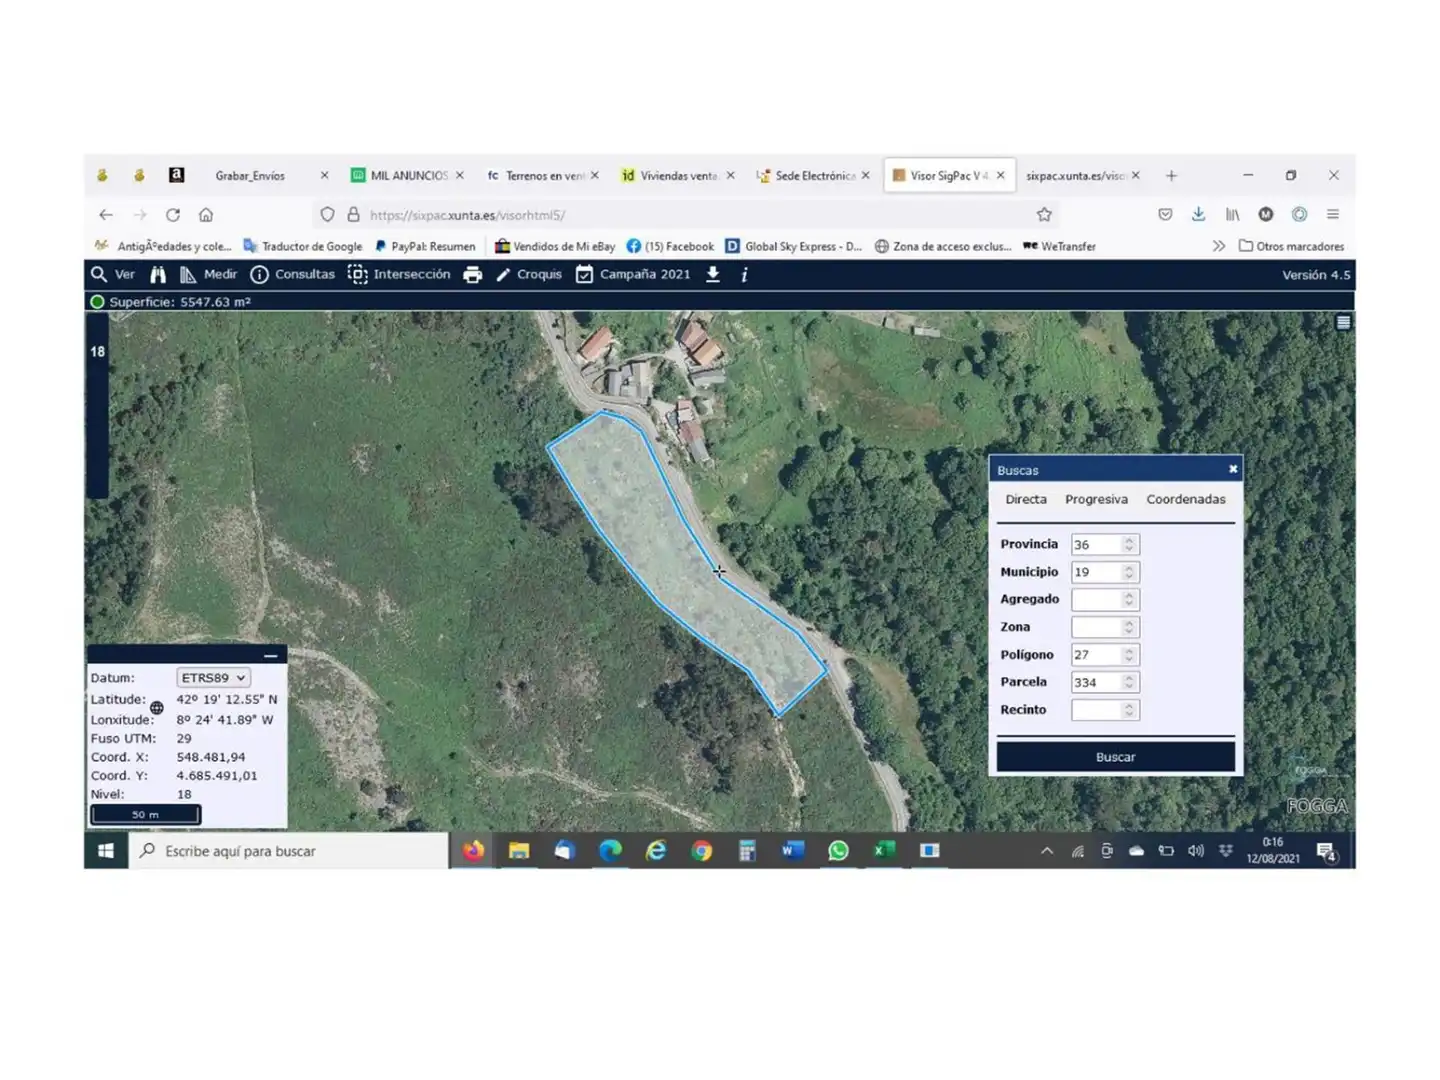Open the browser downloads icon
1440x1080 pixels.
pos(1198,215)
